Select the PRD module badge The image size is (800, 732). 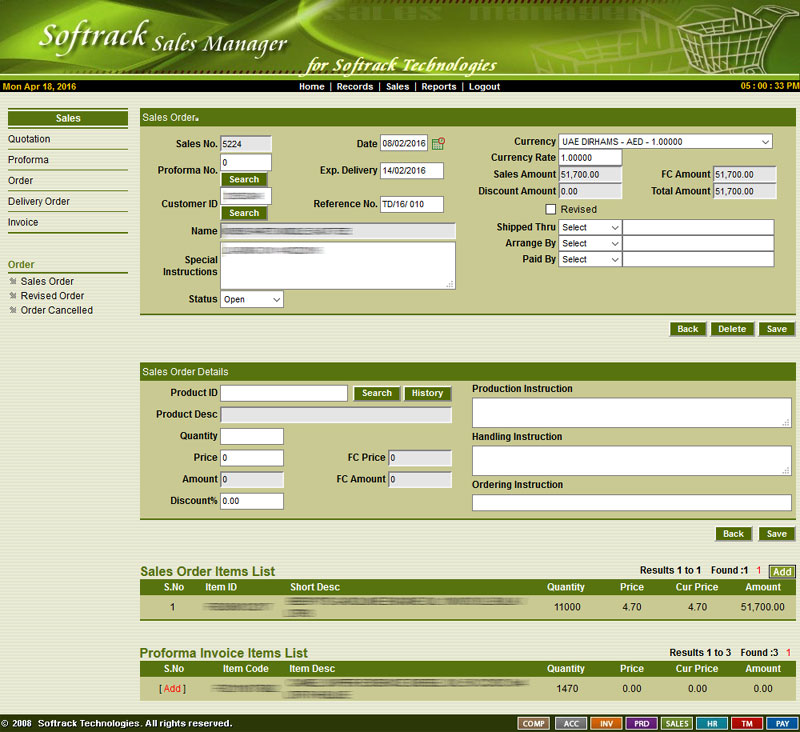click(x=642, y=723)
